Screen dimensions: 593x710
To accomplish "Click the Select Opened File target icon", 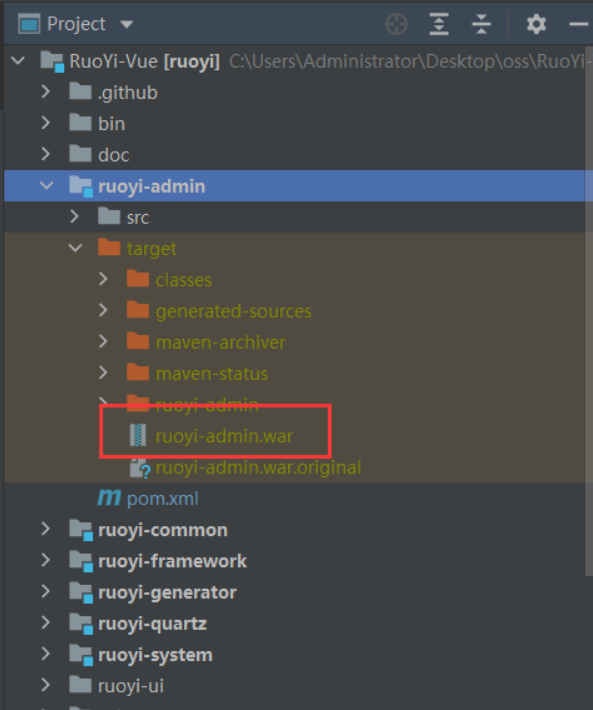I will 397,24.
